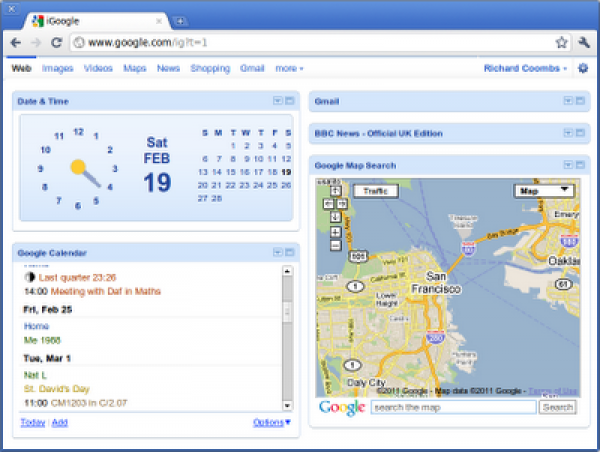
Task: Maximize the Google Calendar gadget
Action: (290, 252)
